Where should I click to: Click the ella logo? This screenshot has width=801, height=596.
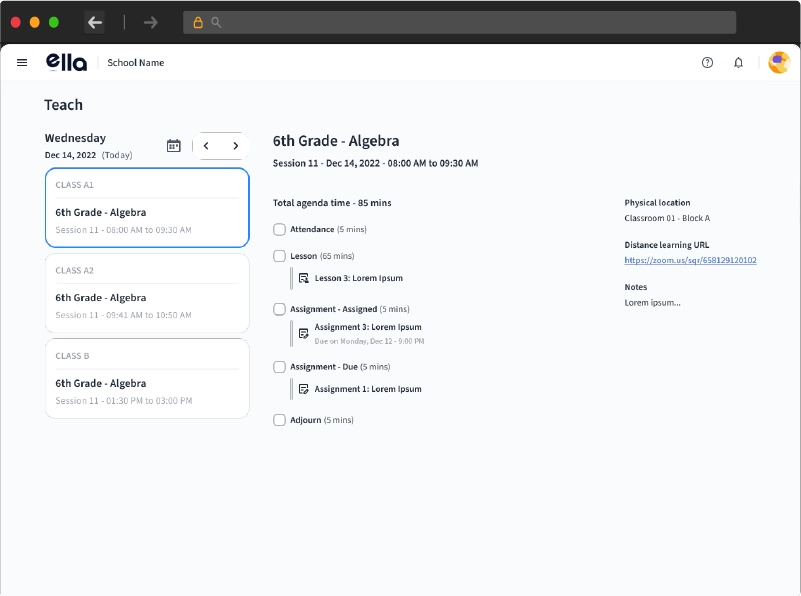(66, 62)
